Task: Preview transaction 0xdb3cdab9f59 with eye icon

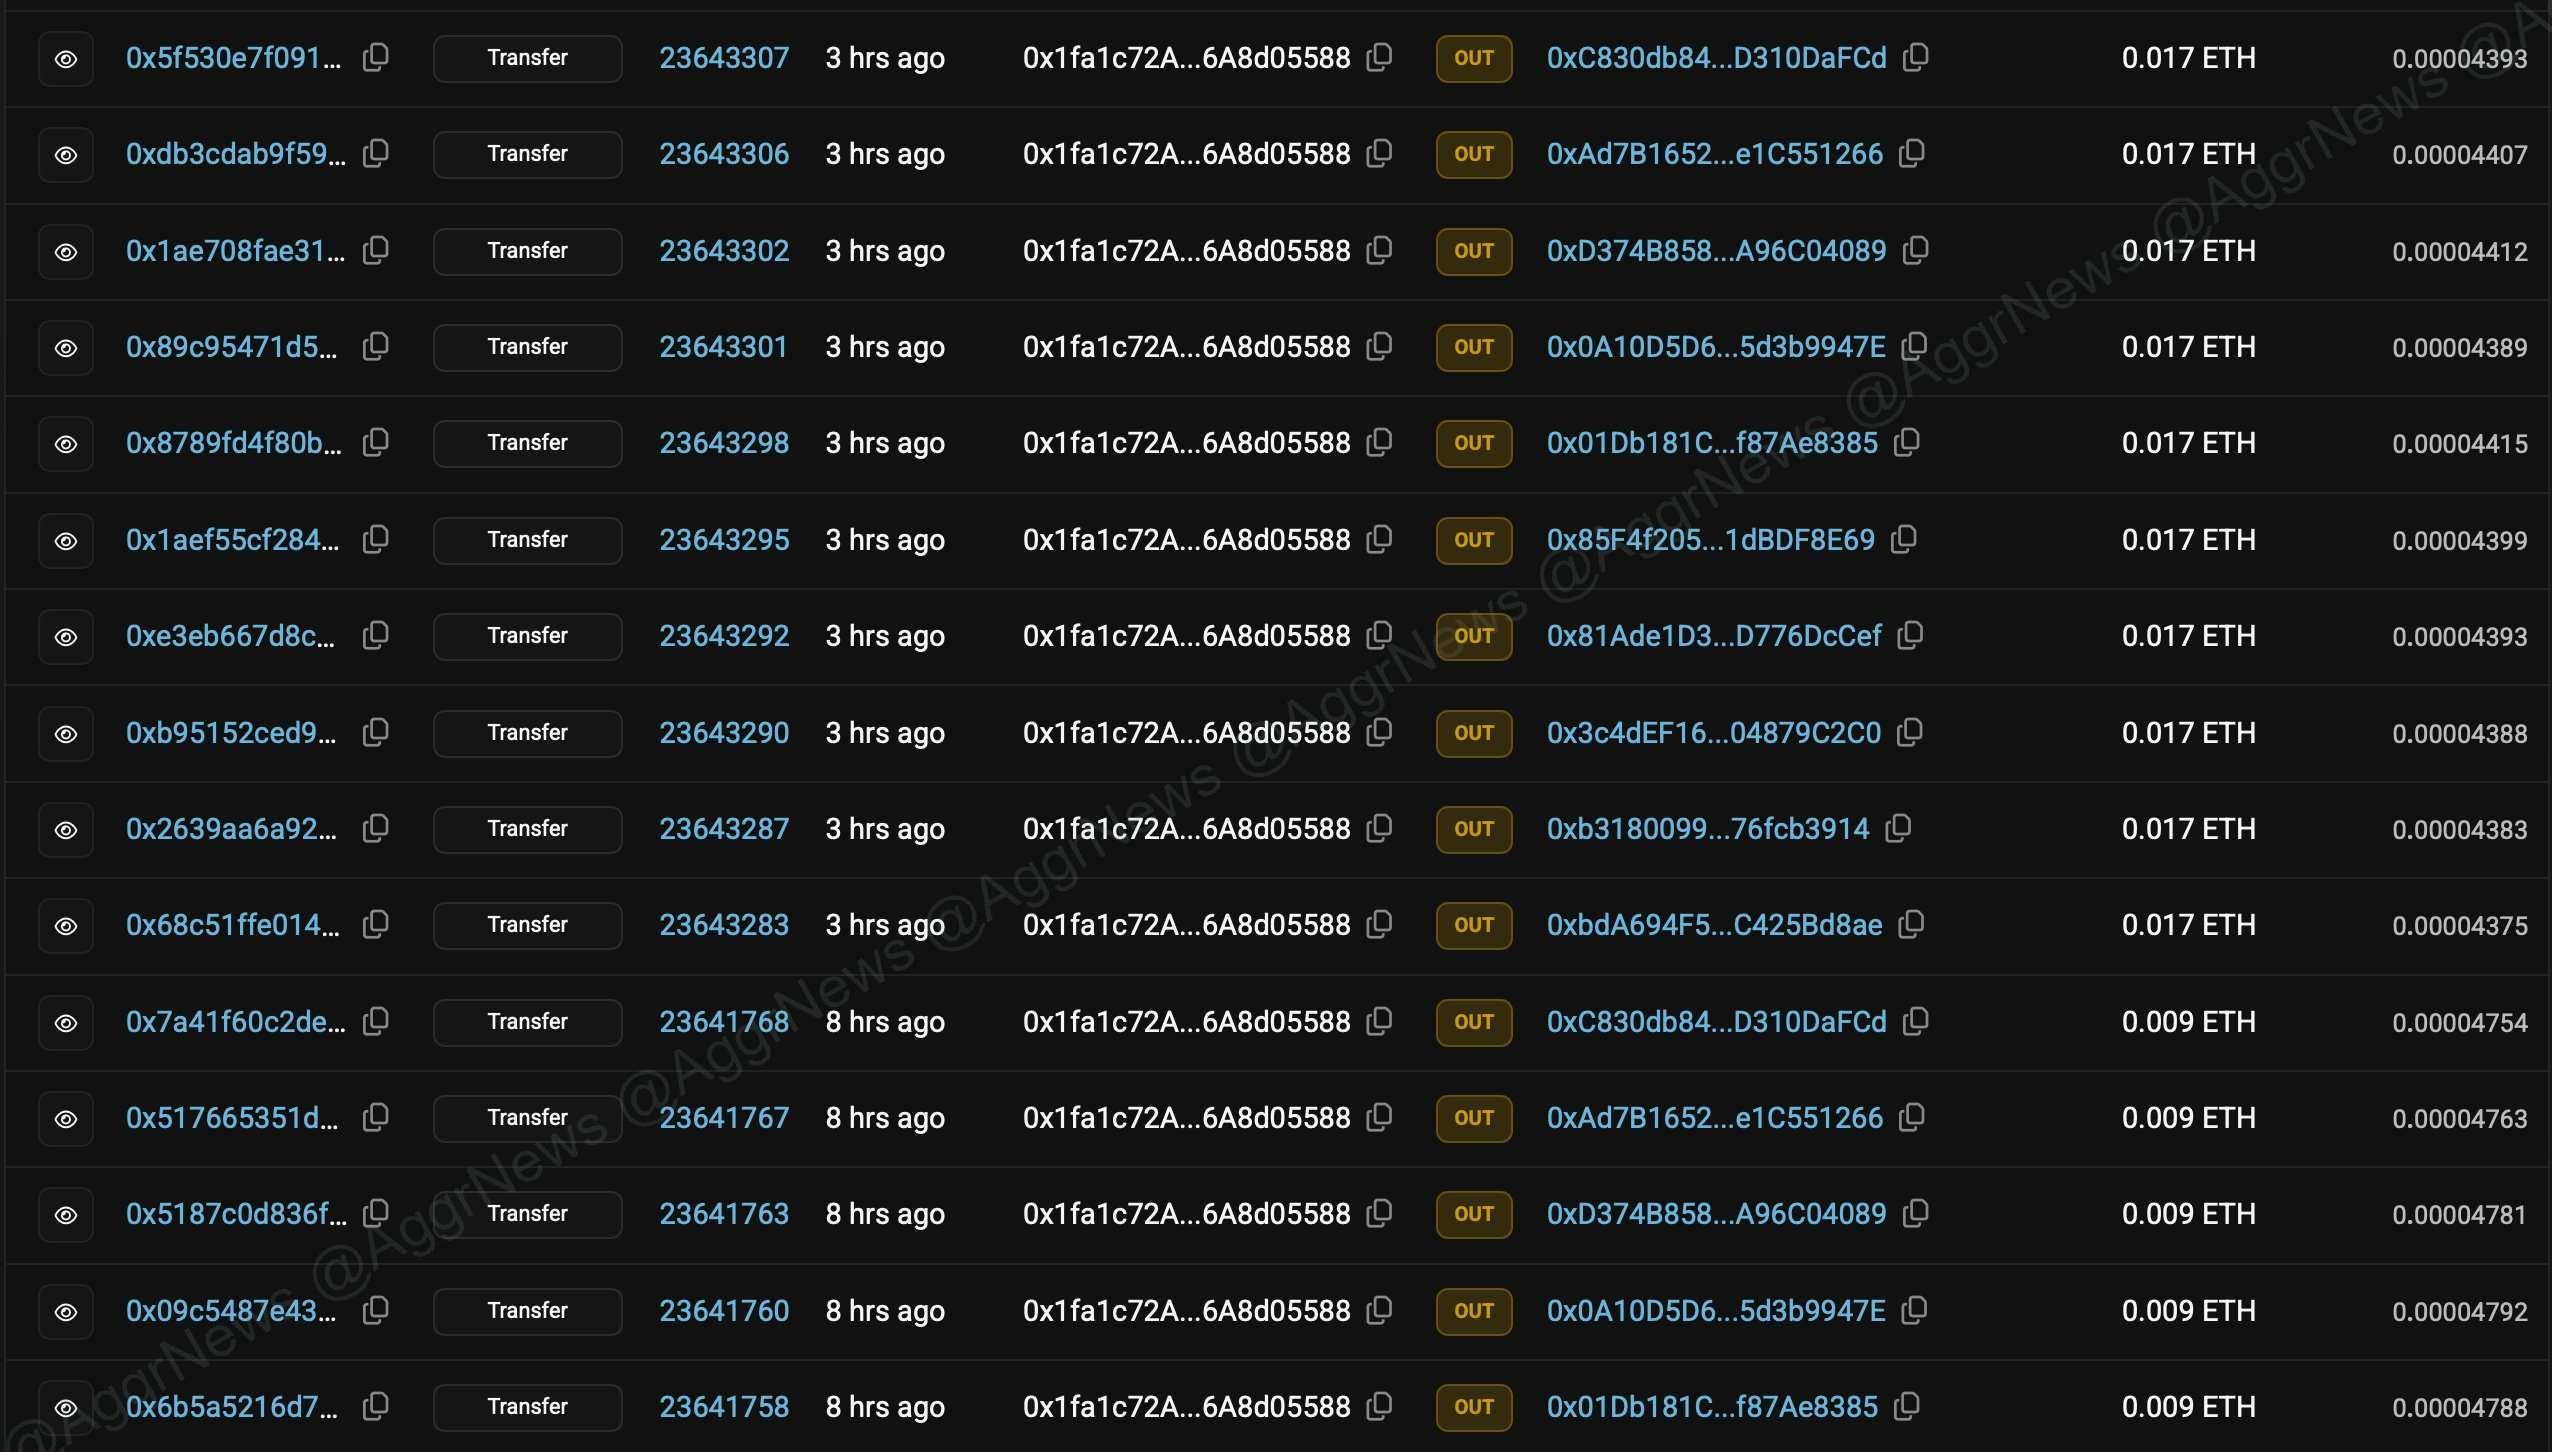Action: (66, 155)
